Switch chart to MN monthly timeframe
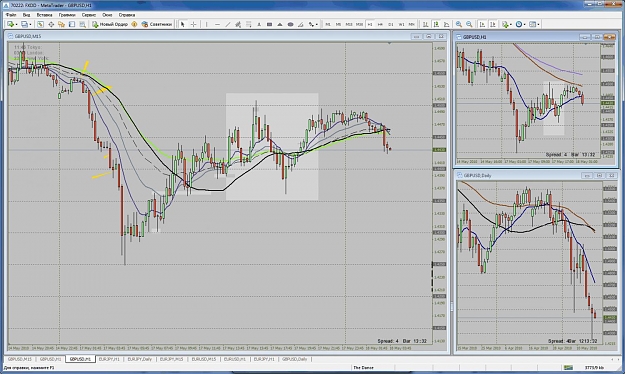This screenshot has width=625, height=374. 412,24
